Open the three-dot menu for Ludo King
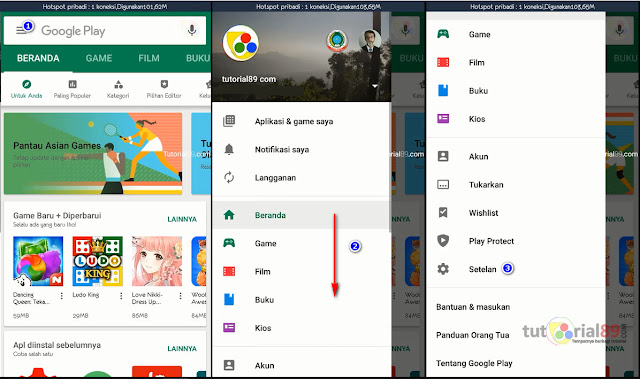This screenshot has height=379, width=640. (x=121, y=296)
